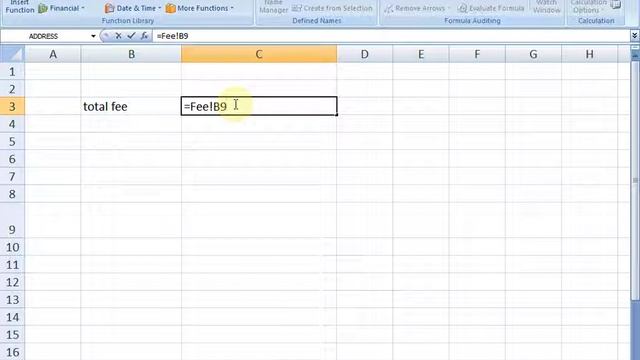Select column C header
Viewport: 640px width, 360px height.
259,54
